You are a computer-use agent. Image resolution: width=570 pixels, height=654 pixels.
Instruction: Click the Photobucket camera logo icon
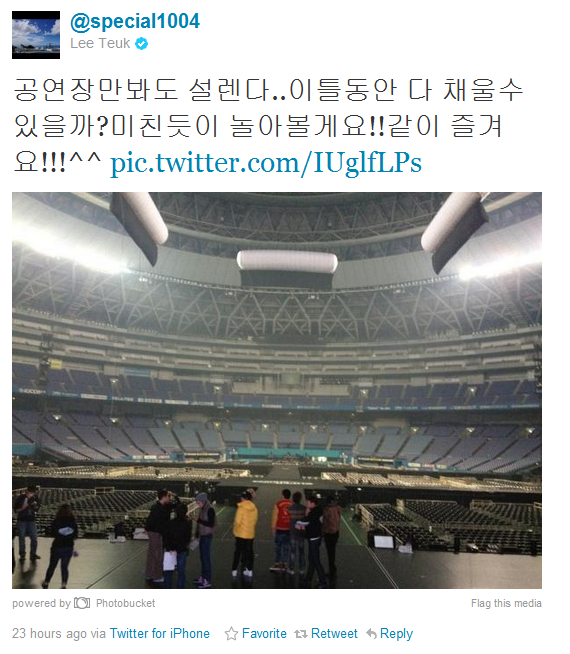[82, 603]
